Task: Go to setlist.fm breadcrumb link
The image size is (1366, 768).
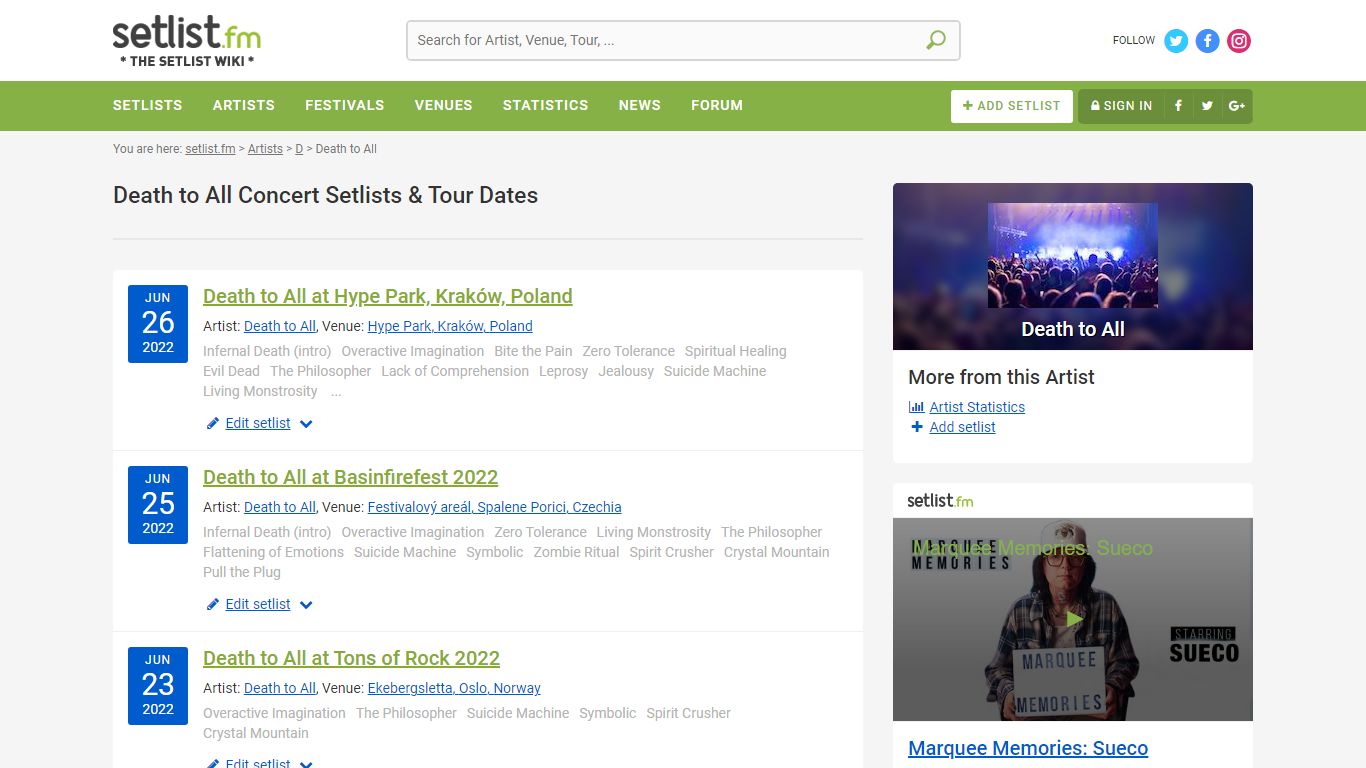Action: tap(210, 149)
